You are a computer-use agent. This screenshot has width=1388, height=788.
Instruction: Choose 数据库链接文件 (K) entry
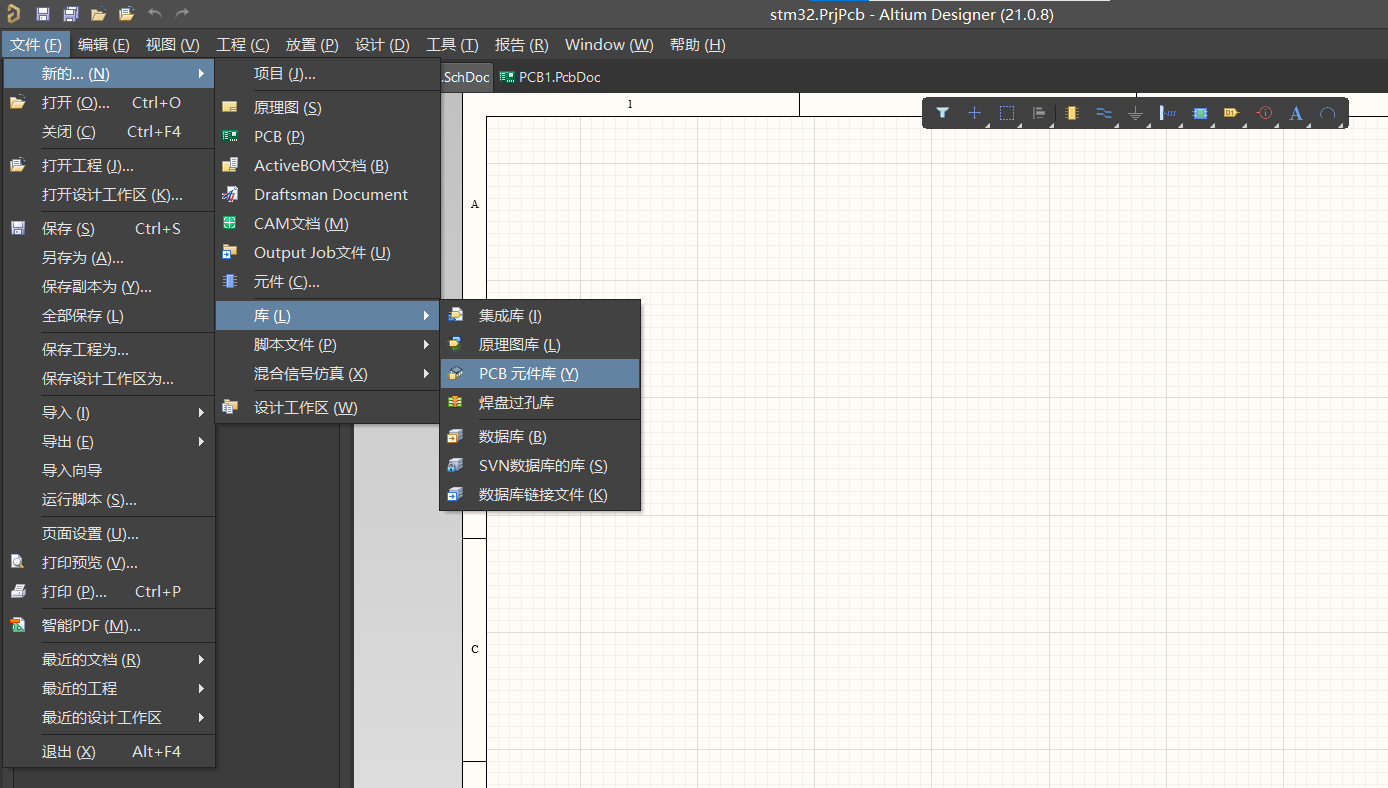[x=540, y=495]
